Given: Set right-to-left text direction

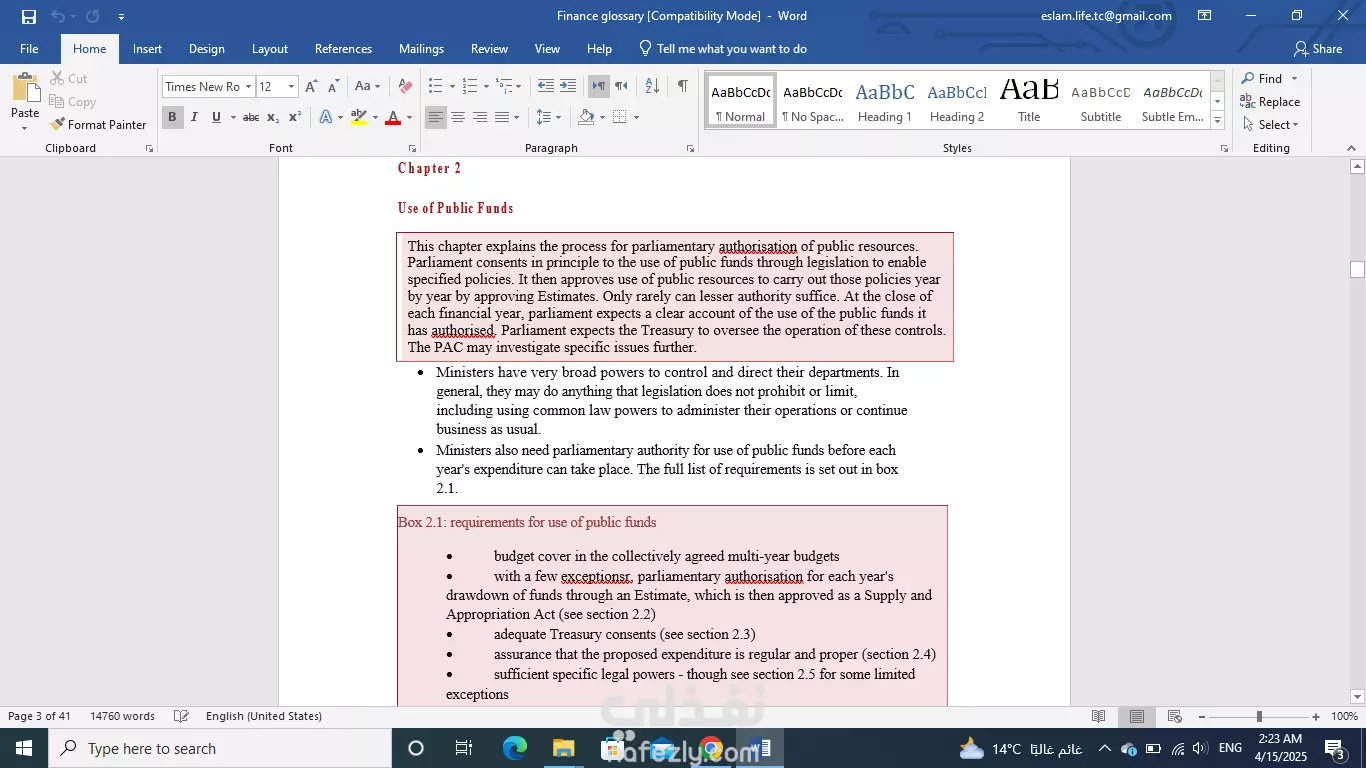Looking at the screenshot, I should (x=621, y=87).
